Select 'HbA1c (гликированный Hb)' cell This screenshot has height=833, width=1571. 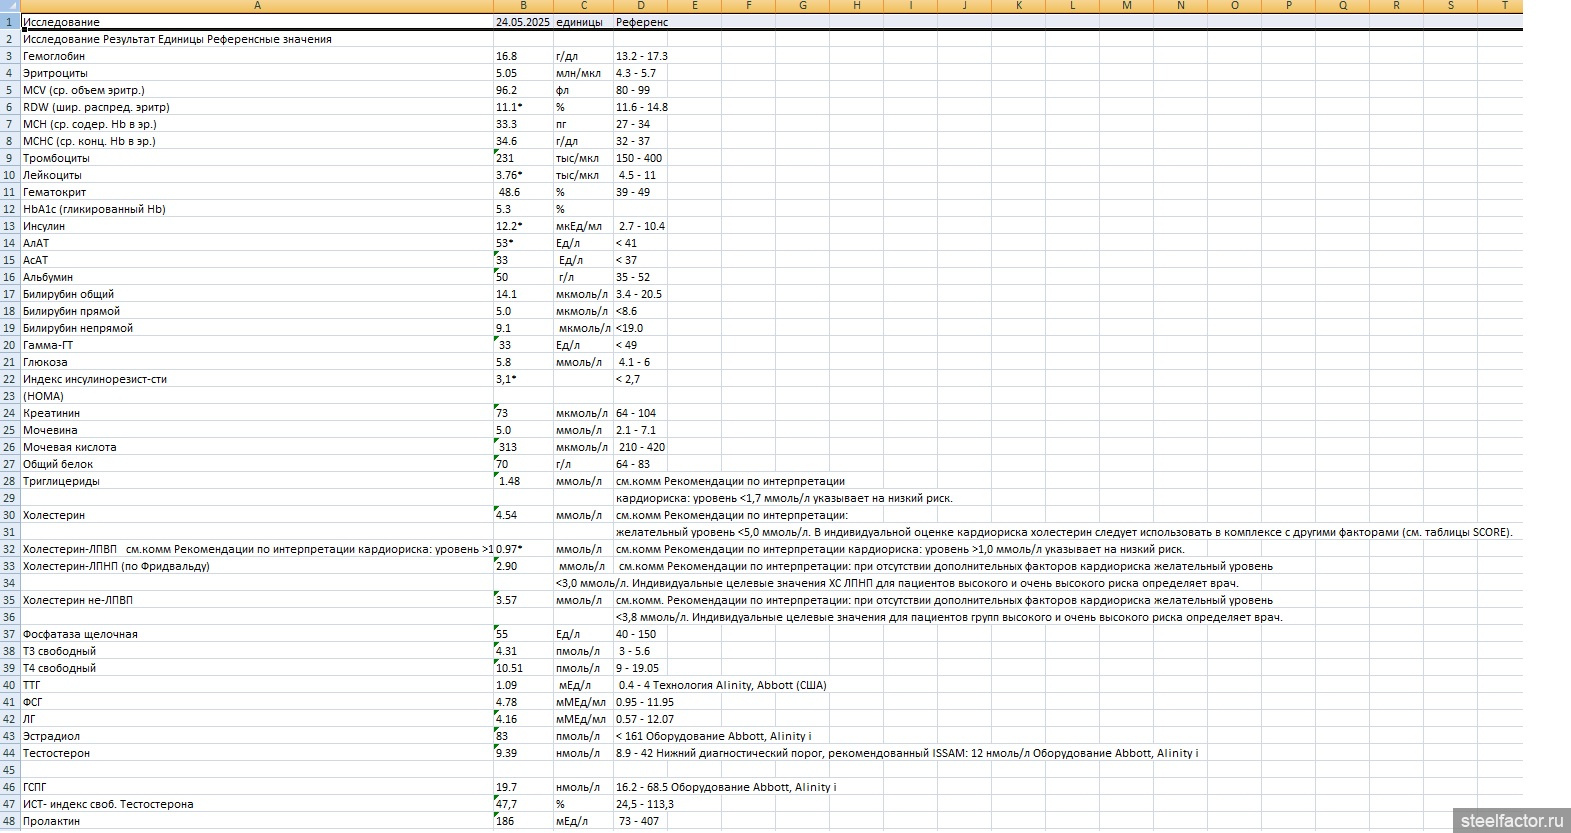pyautogui.click(x=257, y=209)
